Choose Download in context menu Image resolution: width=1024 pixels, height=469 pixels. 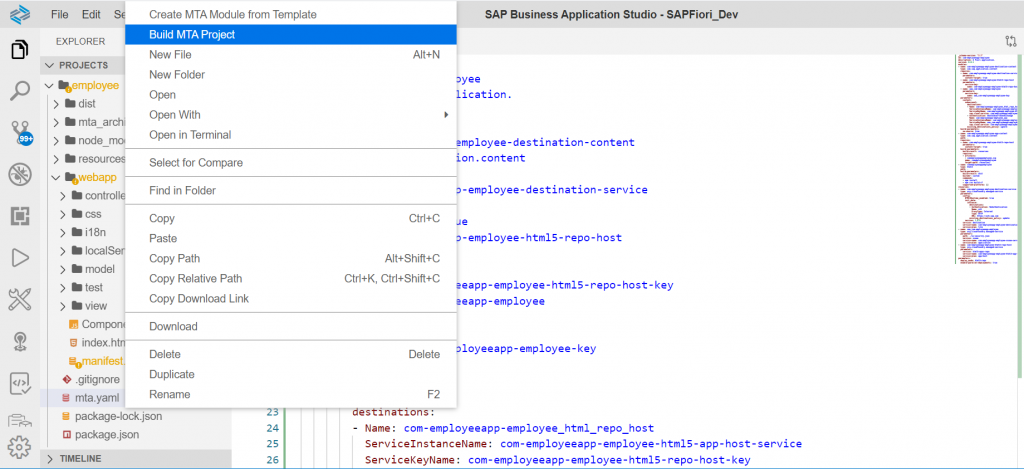tap(291, 326)
